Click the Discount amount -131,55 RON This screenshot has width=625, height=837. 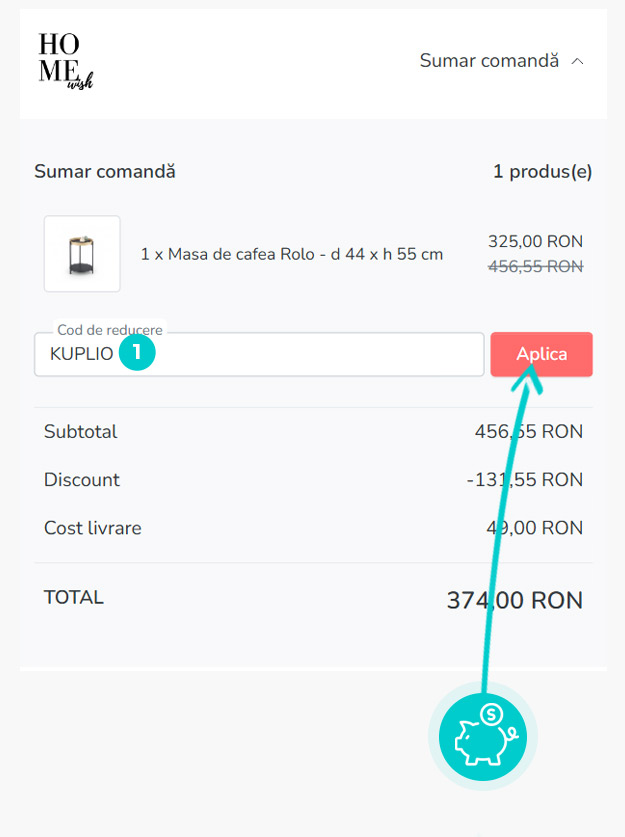point(524,480)
